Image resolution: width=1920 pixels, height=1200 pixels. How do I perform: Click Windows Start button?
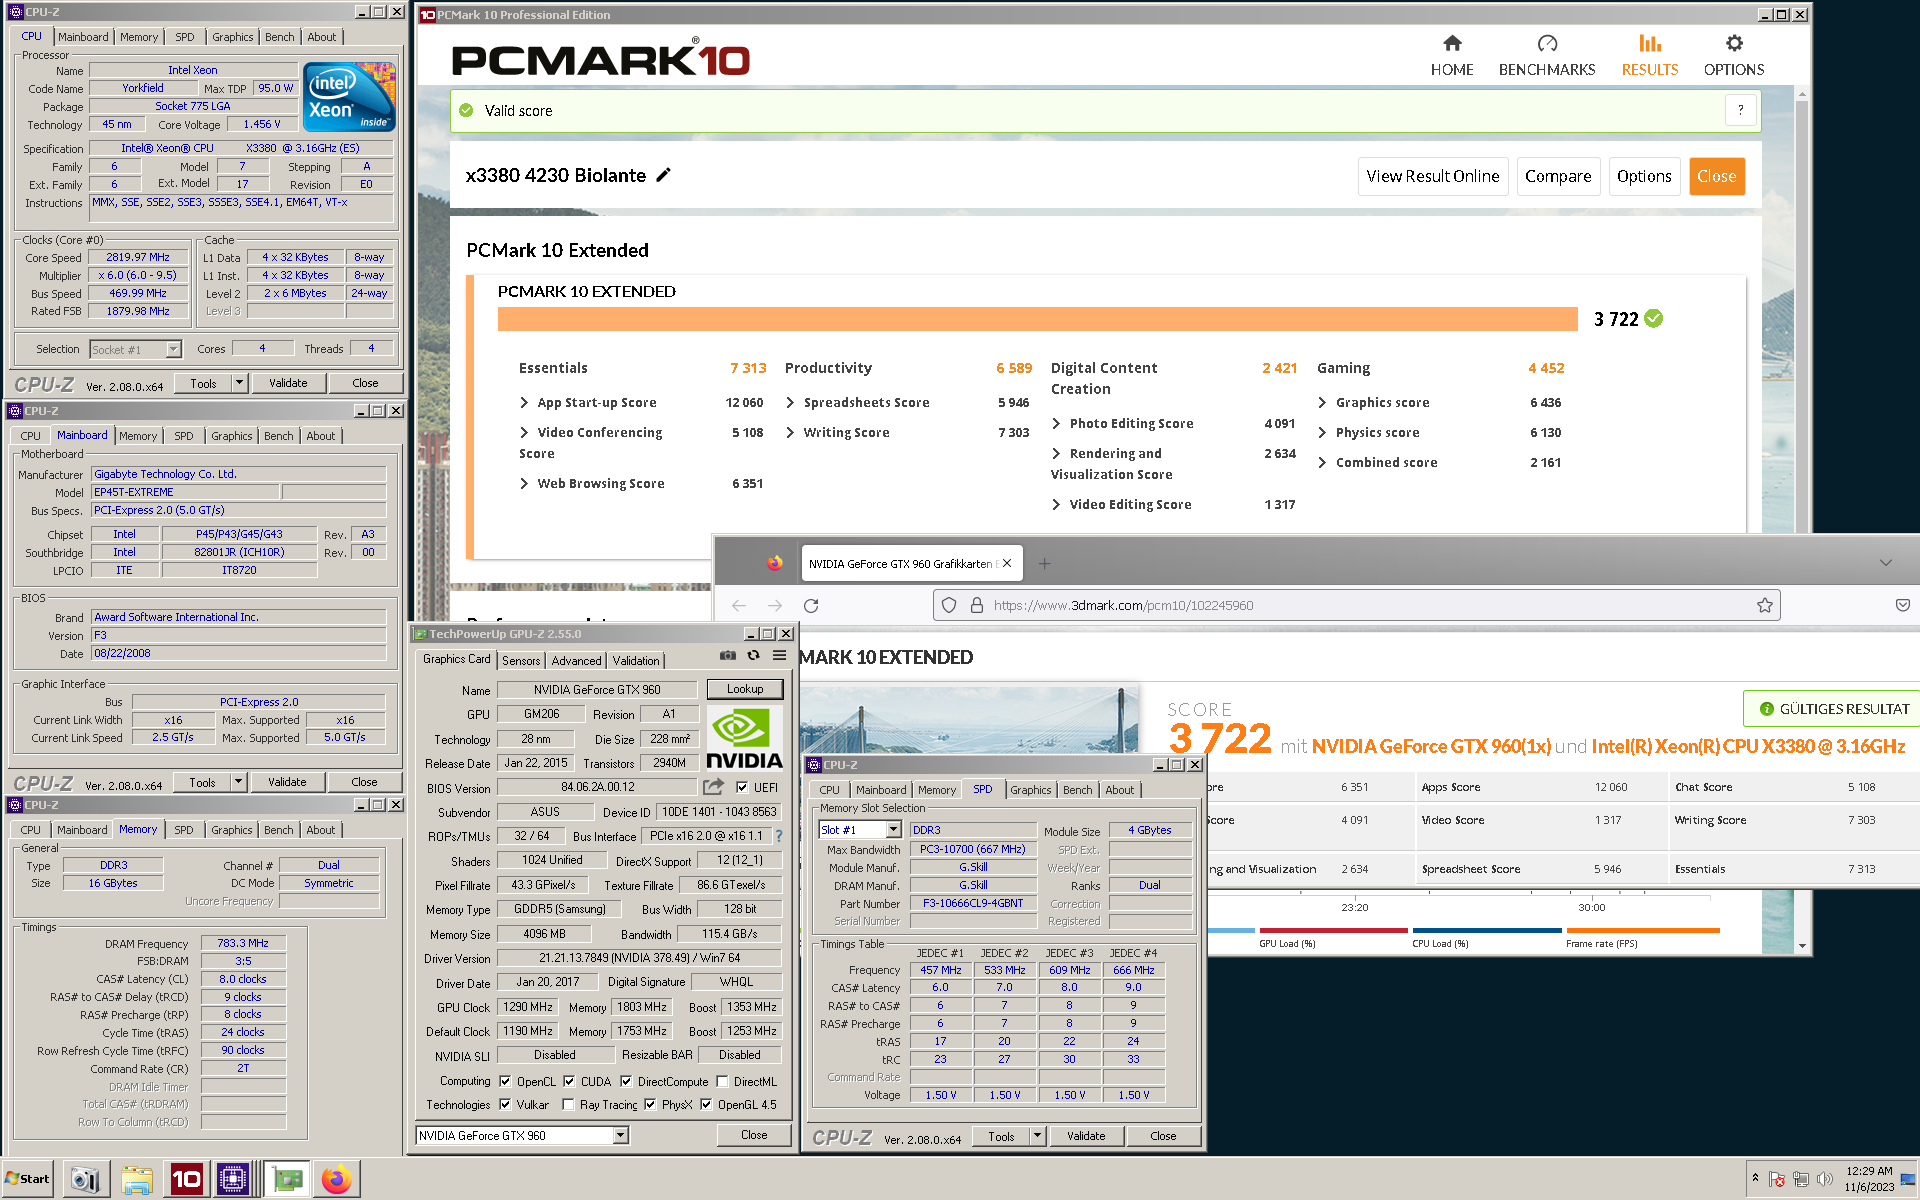click(28, 1179)
